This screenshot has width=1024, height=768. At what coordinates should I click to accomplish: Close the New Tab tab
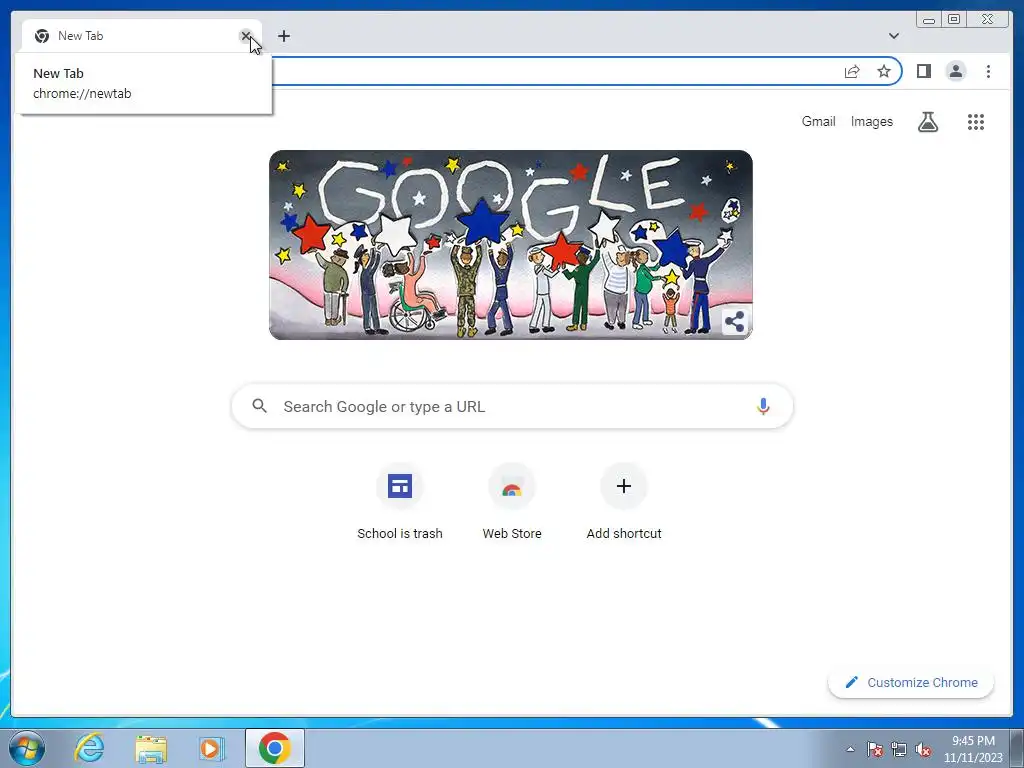click(x=246, y=36)
